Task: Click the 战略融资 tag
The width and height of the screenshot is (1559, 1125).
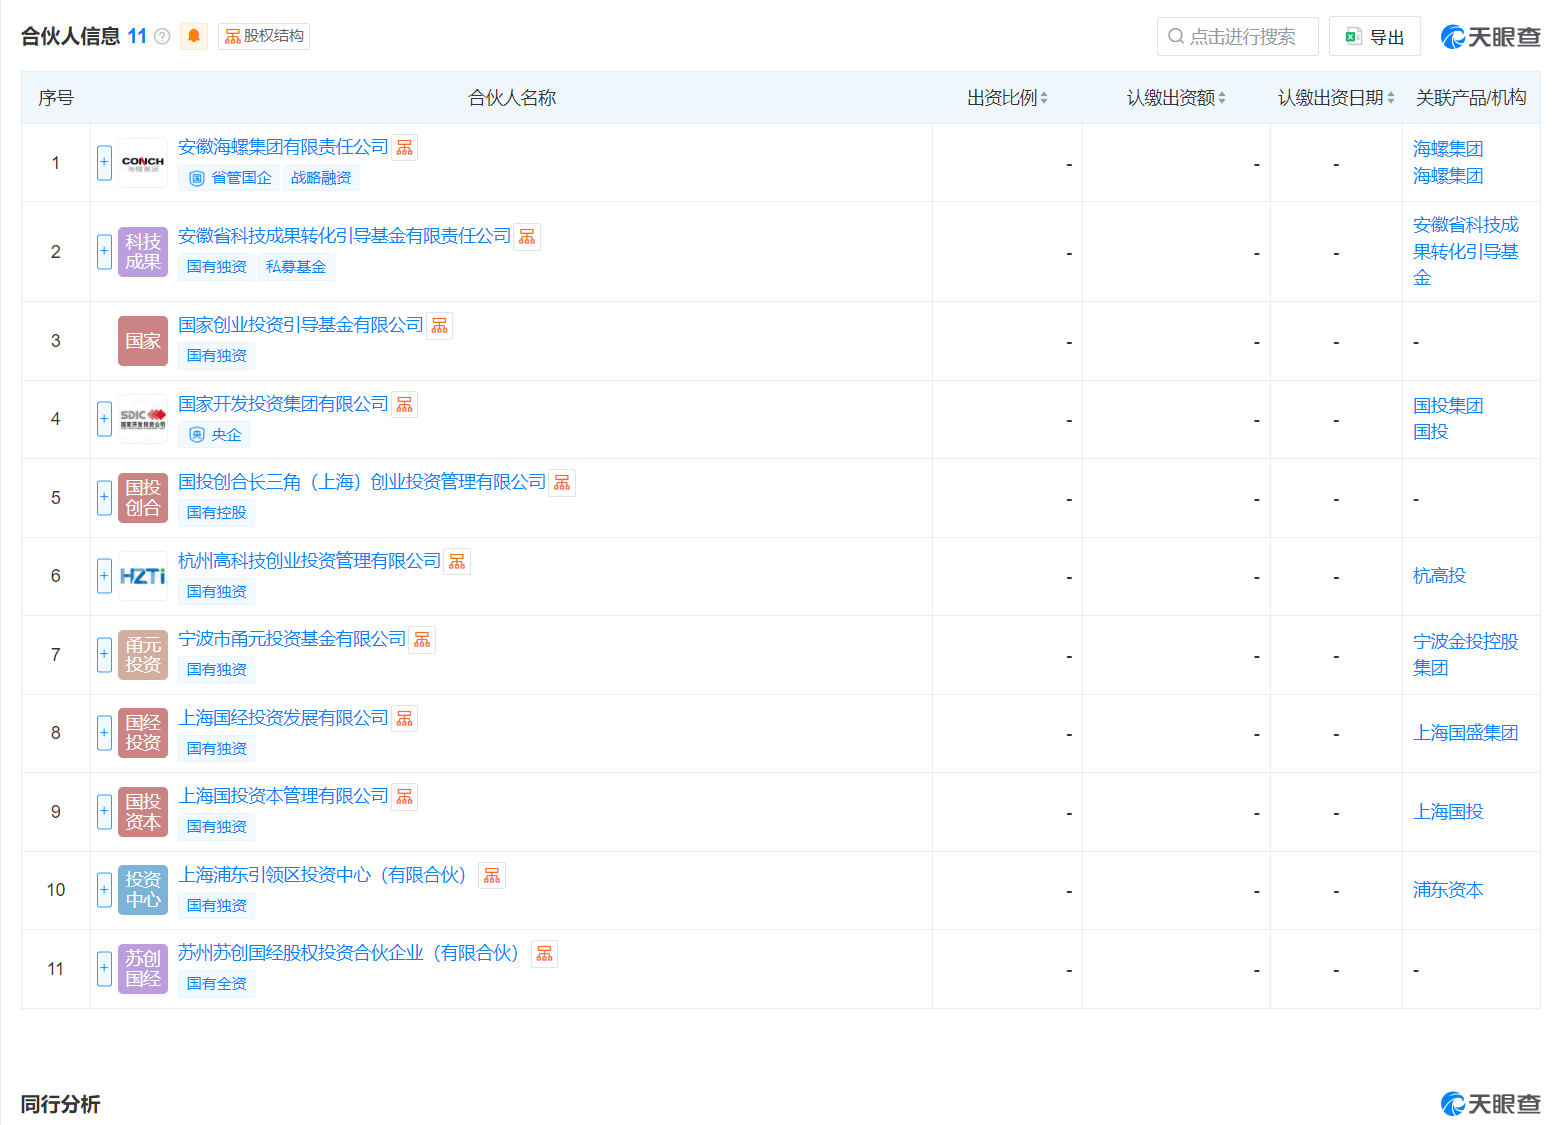Action: coord(321,178)
